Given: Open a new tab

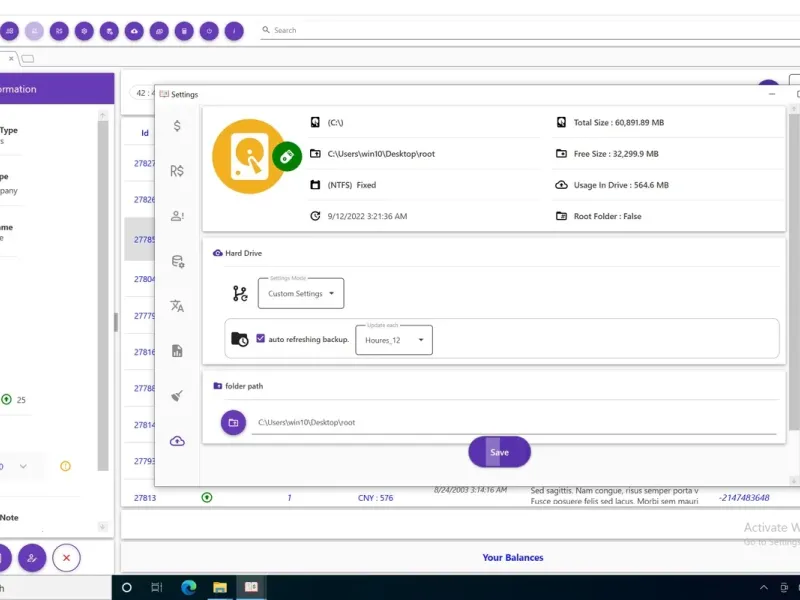Looking at the screenshot, I should [x=28, y=59].
